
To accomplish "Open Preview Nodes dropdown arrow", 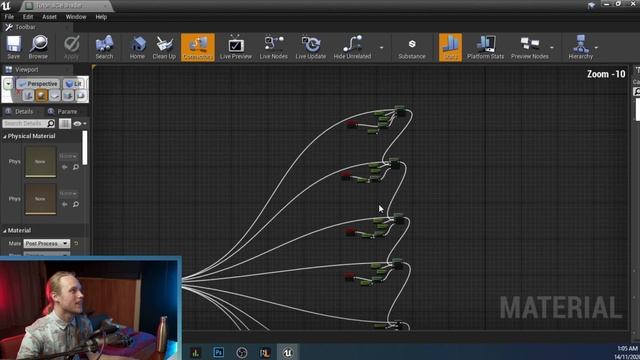I will (x=552, y=47).
